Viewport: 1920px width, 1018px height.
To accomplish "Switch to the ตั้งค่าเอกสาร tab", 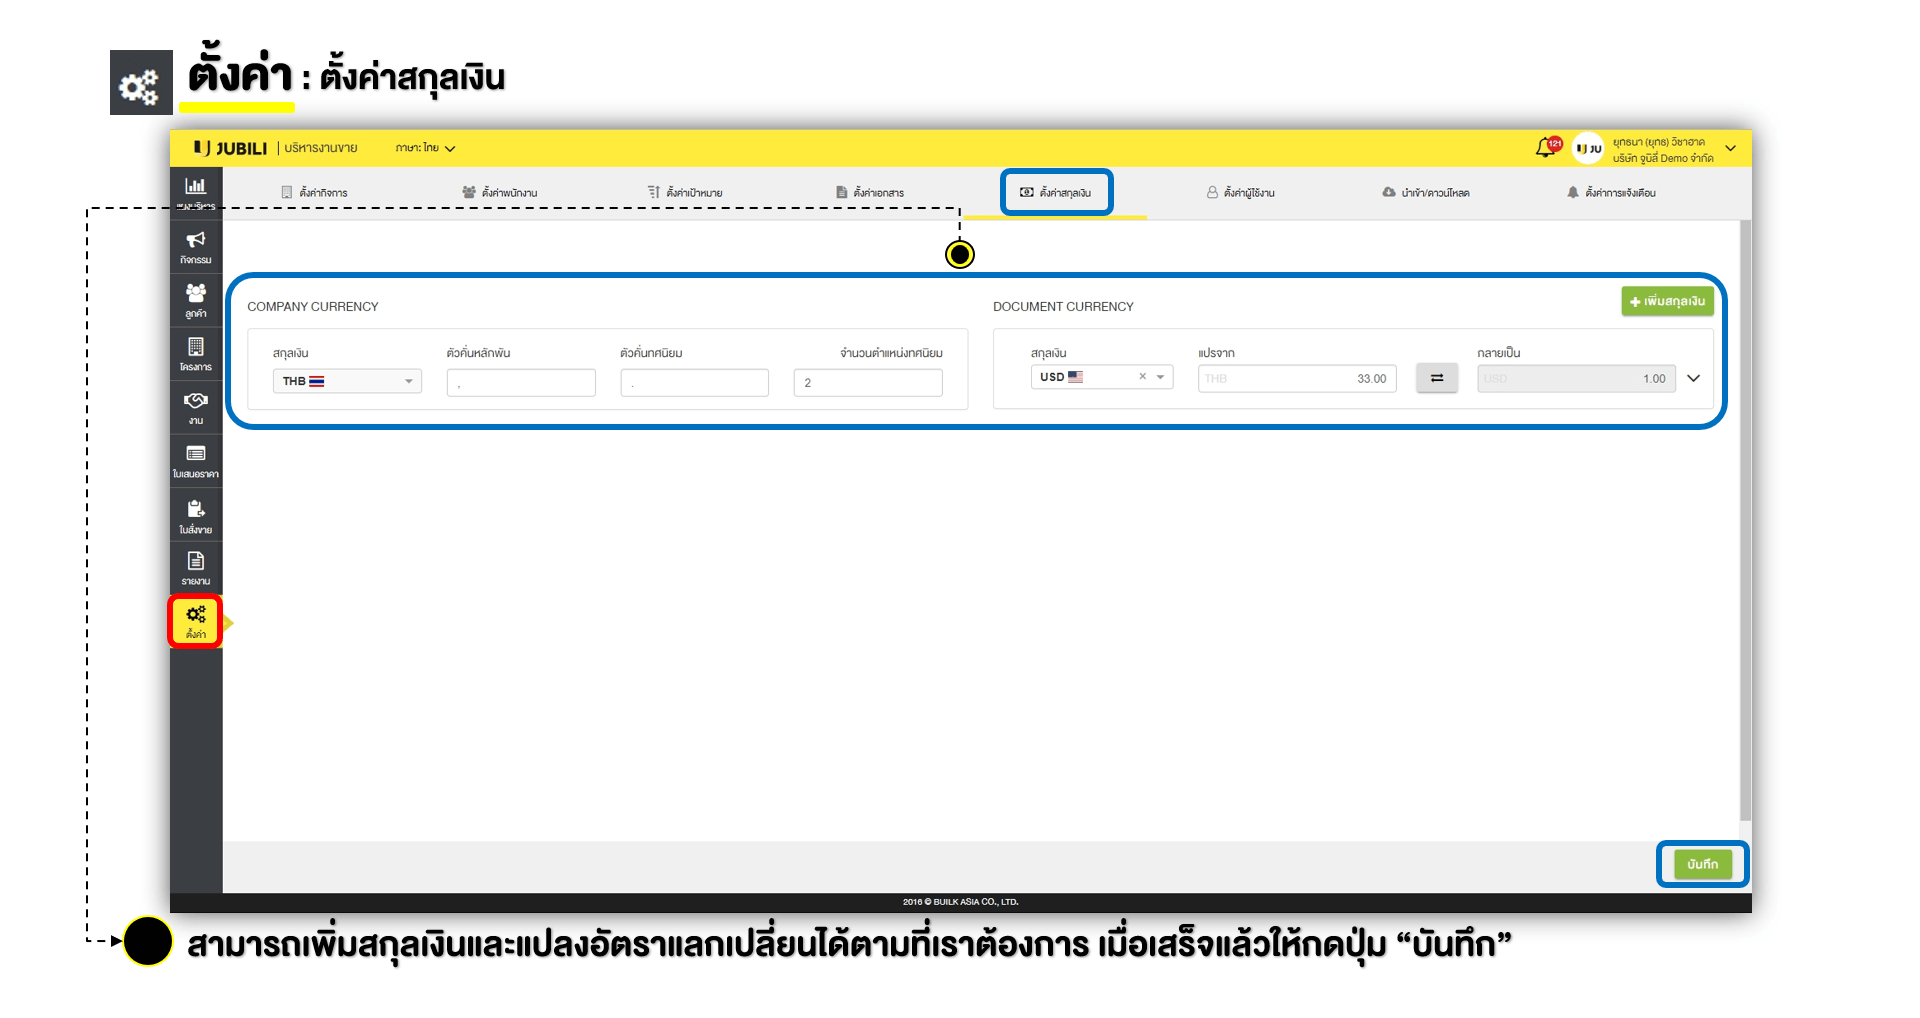I will (x=870, y=192).
